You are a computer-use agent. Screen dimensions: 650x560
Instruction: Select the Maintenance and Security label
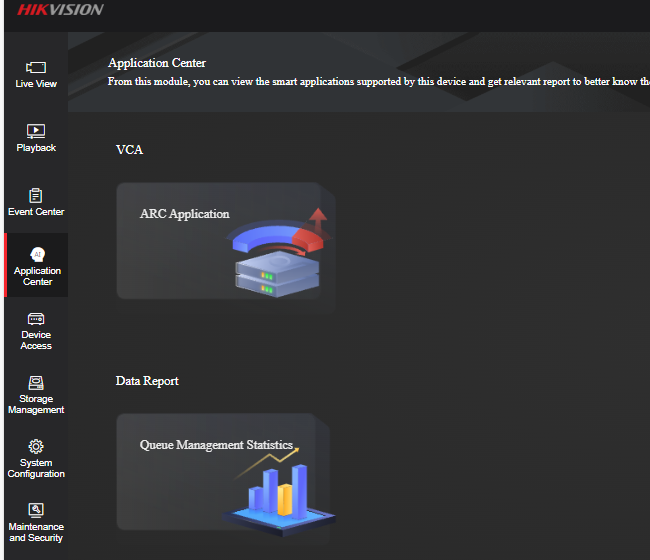pos(36,532)
